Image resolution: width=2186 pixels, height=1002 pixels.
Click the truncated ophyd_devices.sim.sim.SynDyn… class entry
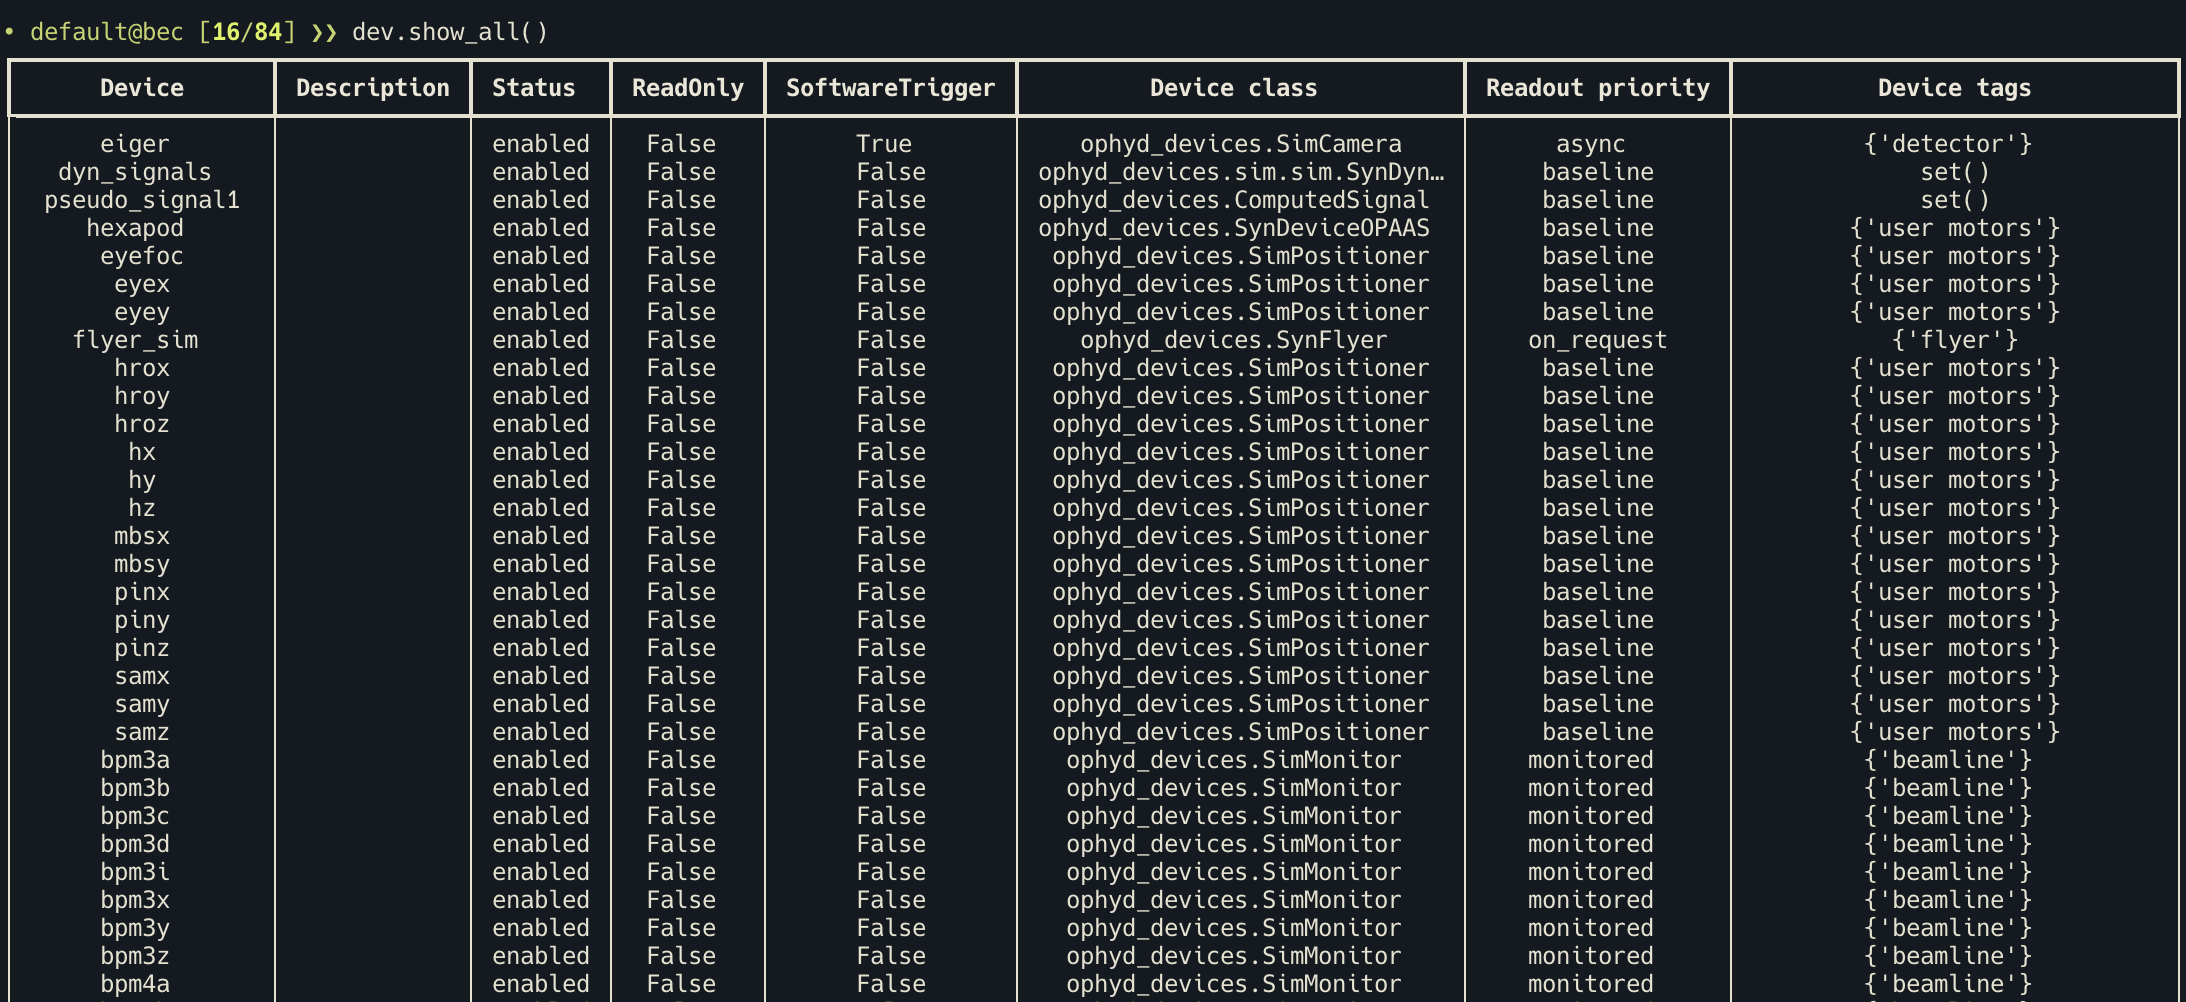pos(1241,172)
